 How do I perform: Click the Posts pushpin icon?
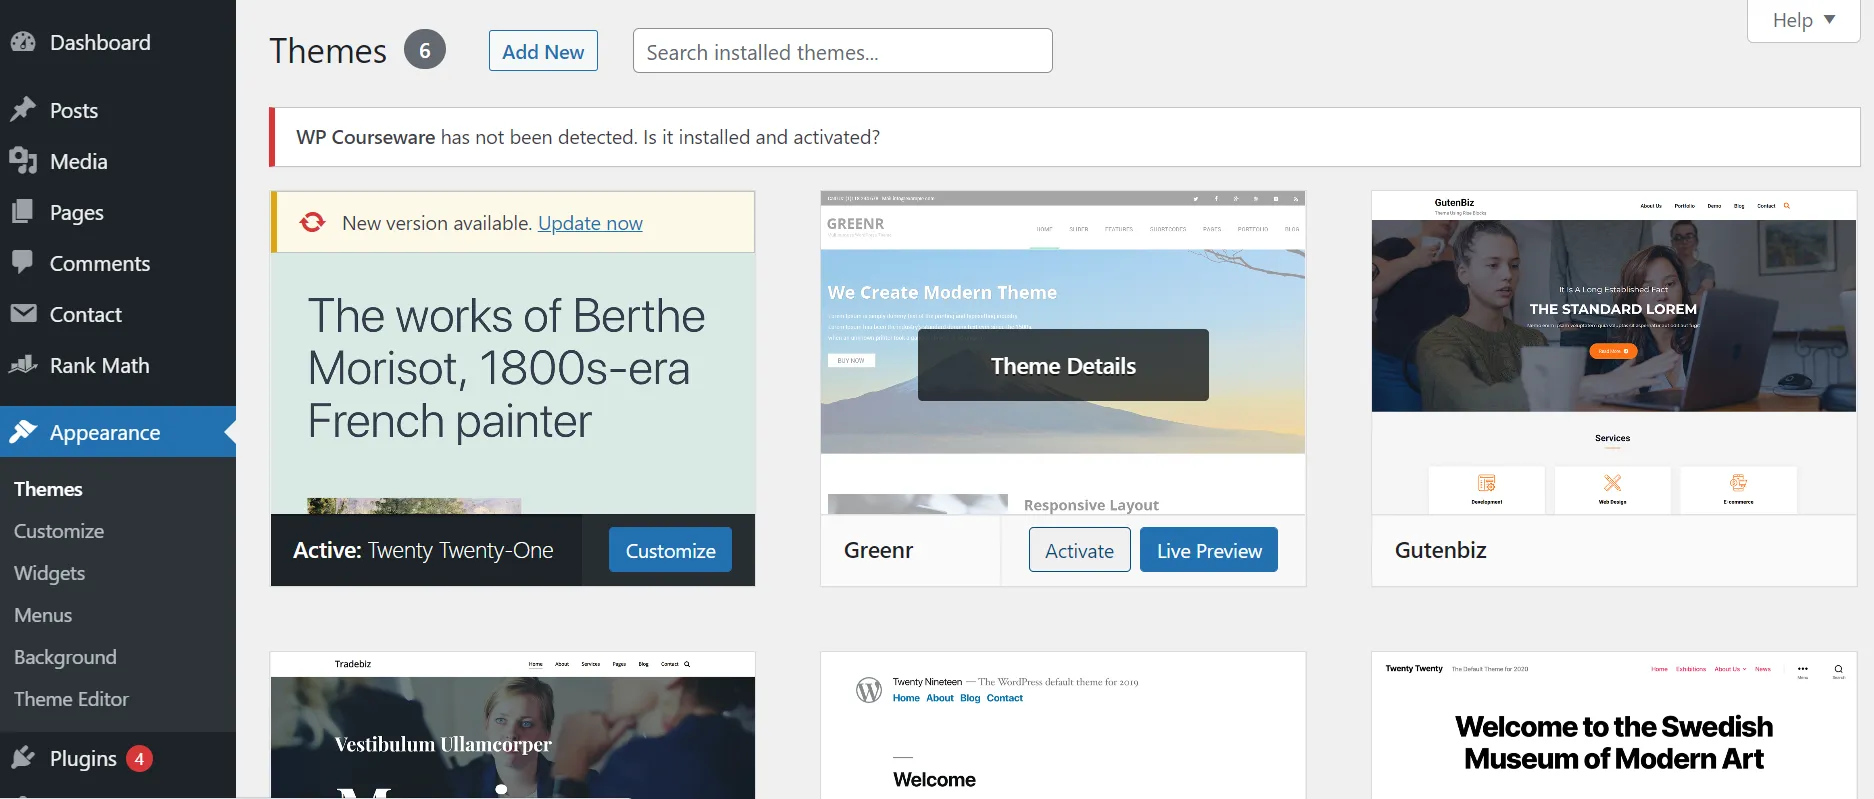(x=23, y=110)
